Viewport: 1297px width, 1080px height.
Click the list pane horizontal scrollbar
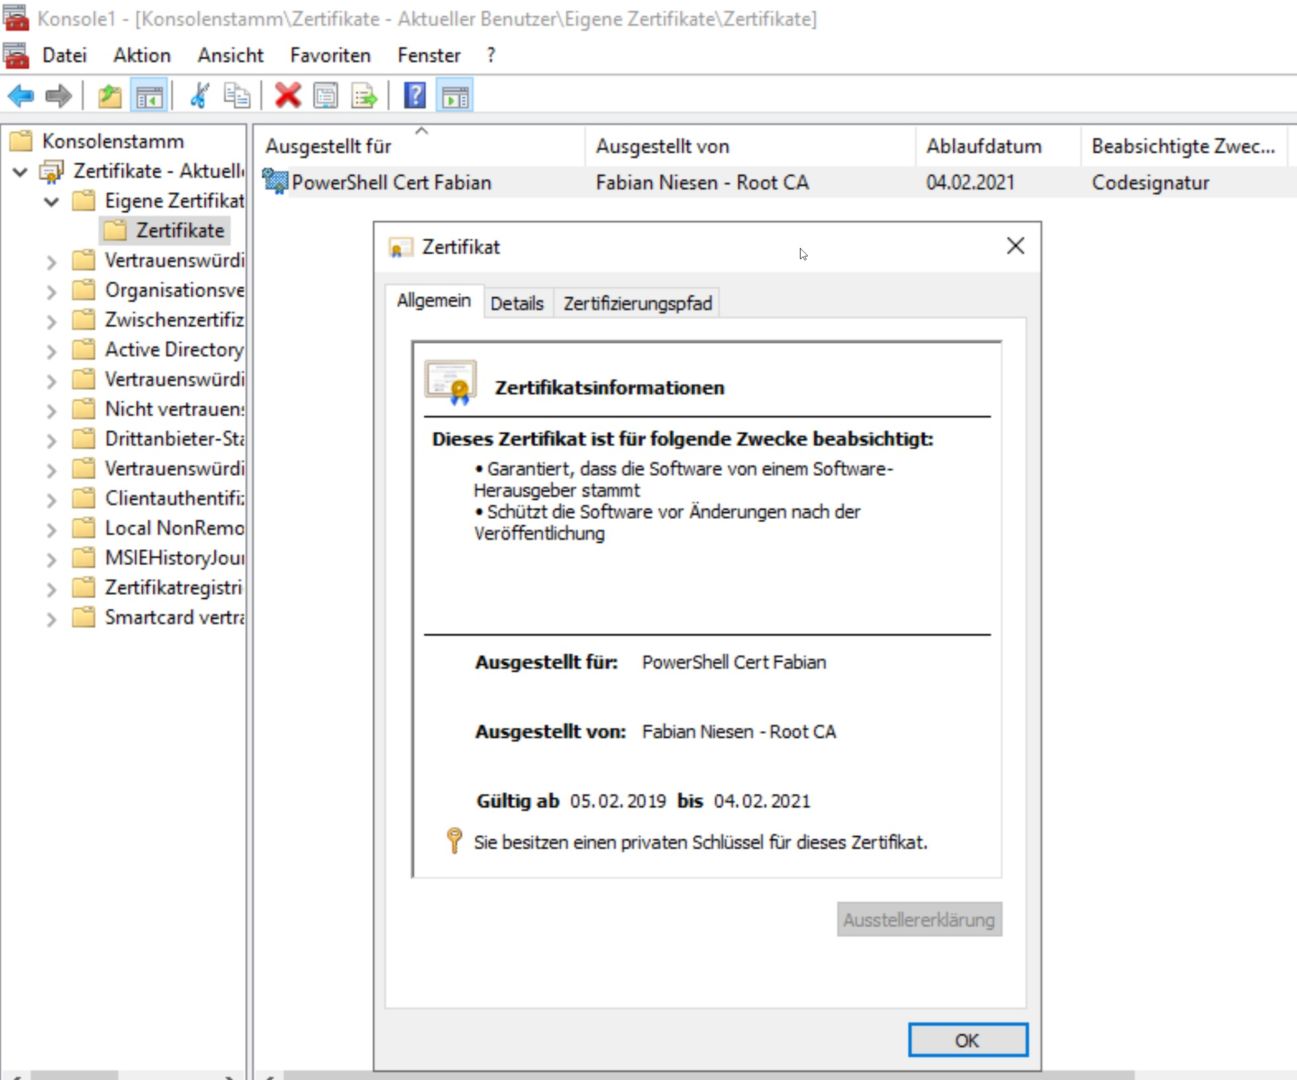pos(708,1076)
